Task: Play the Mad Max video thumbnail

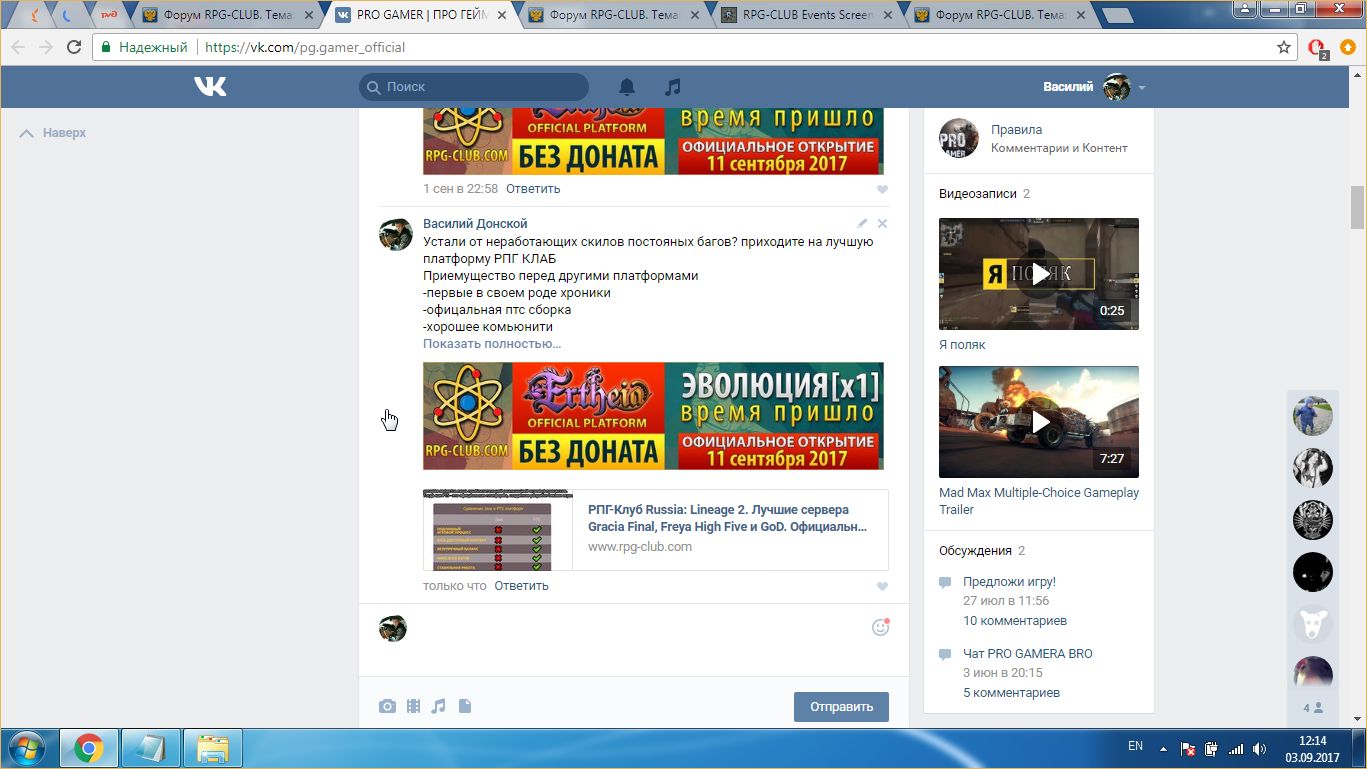Action: tap(1039, 422)
